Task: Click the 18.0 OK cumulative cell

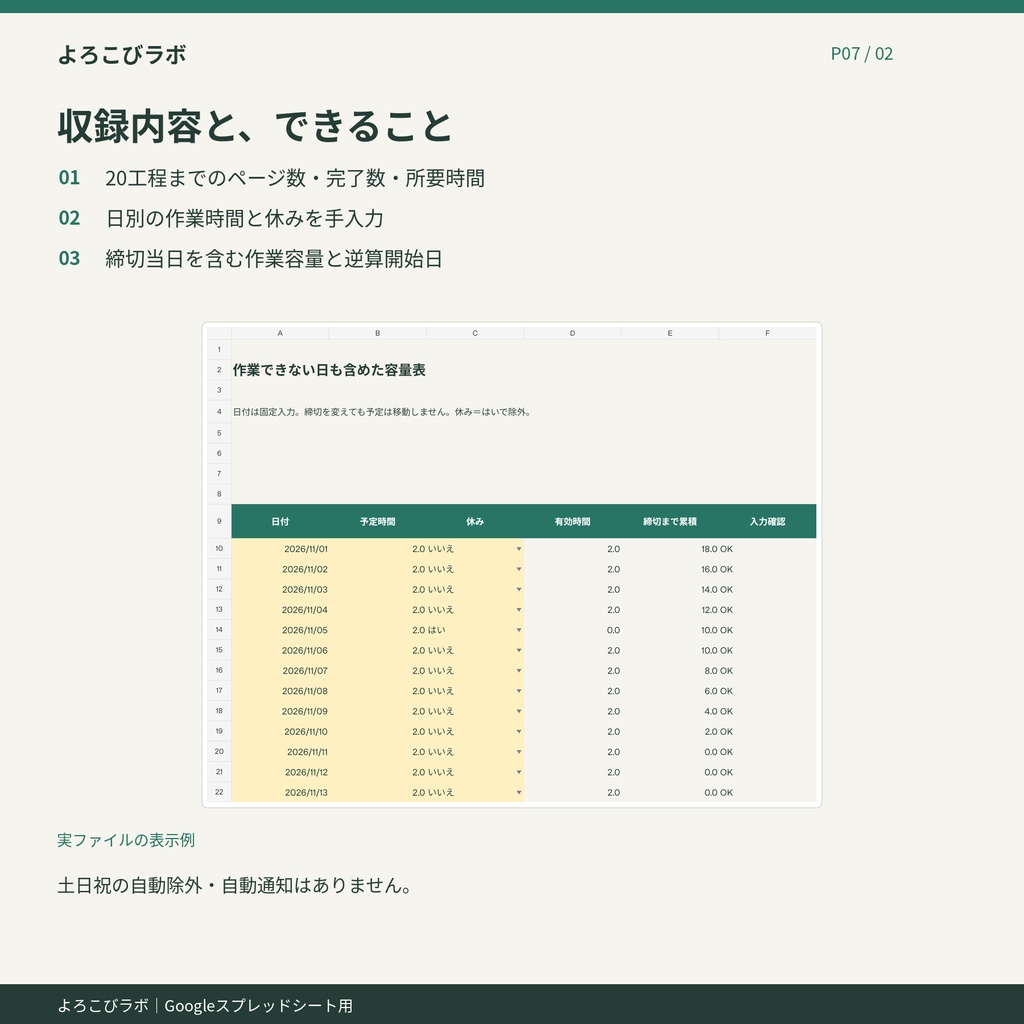Action: click(x=716, y=549)
